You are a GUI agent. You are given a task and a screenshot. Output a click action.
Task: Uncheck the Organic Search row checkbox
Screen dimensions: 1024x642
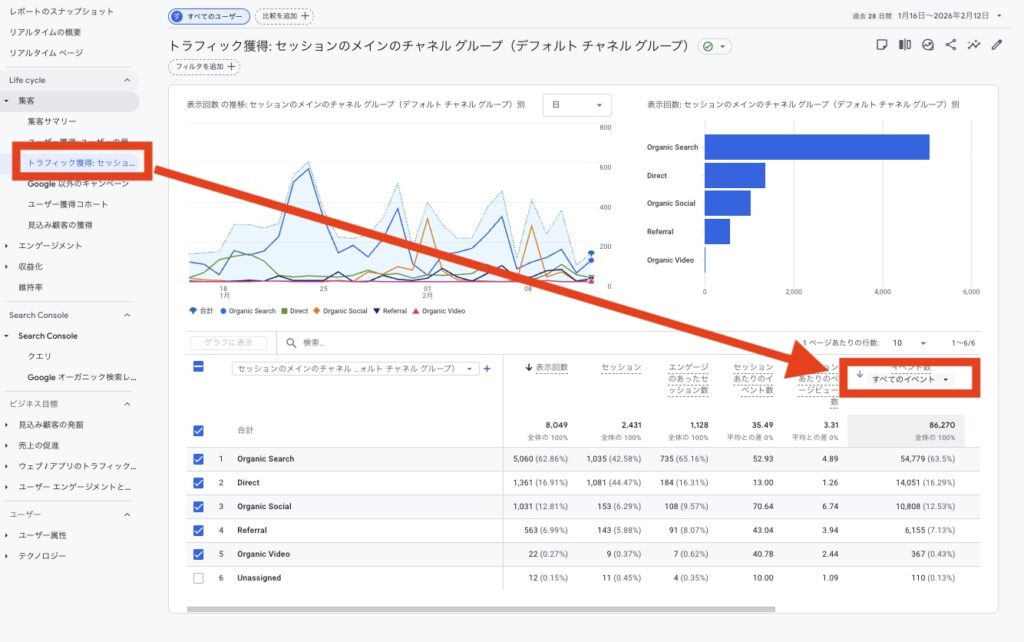(198, 459)
